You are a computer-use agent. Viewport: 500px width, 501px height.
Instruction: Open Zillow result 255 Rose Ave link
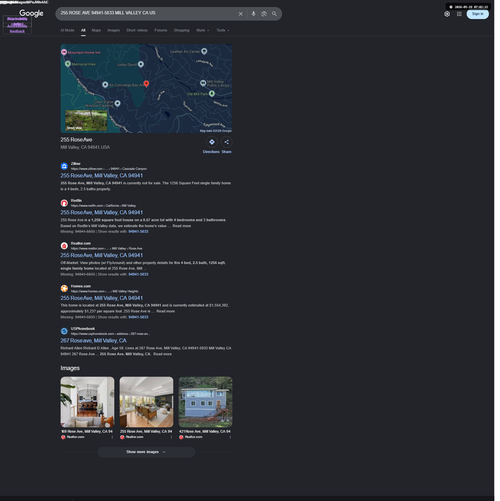tap(101, 176)
